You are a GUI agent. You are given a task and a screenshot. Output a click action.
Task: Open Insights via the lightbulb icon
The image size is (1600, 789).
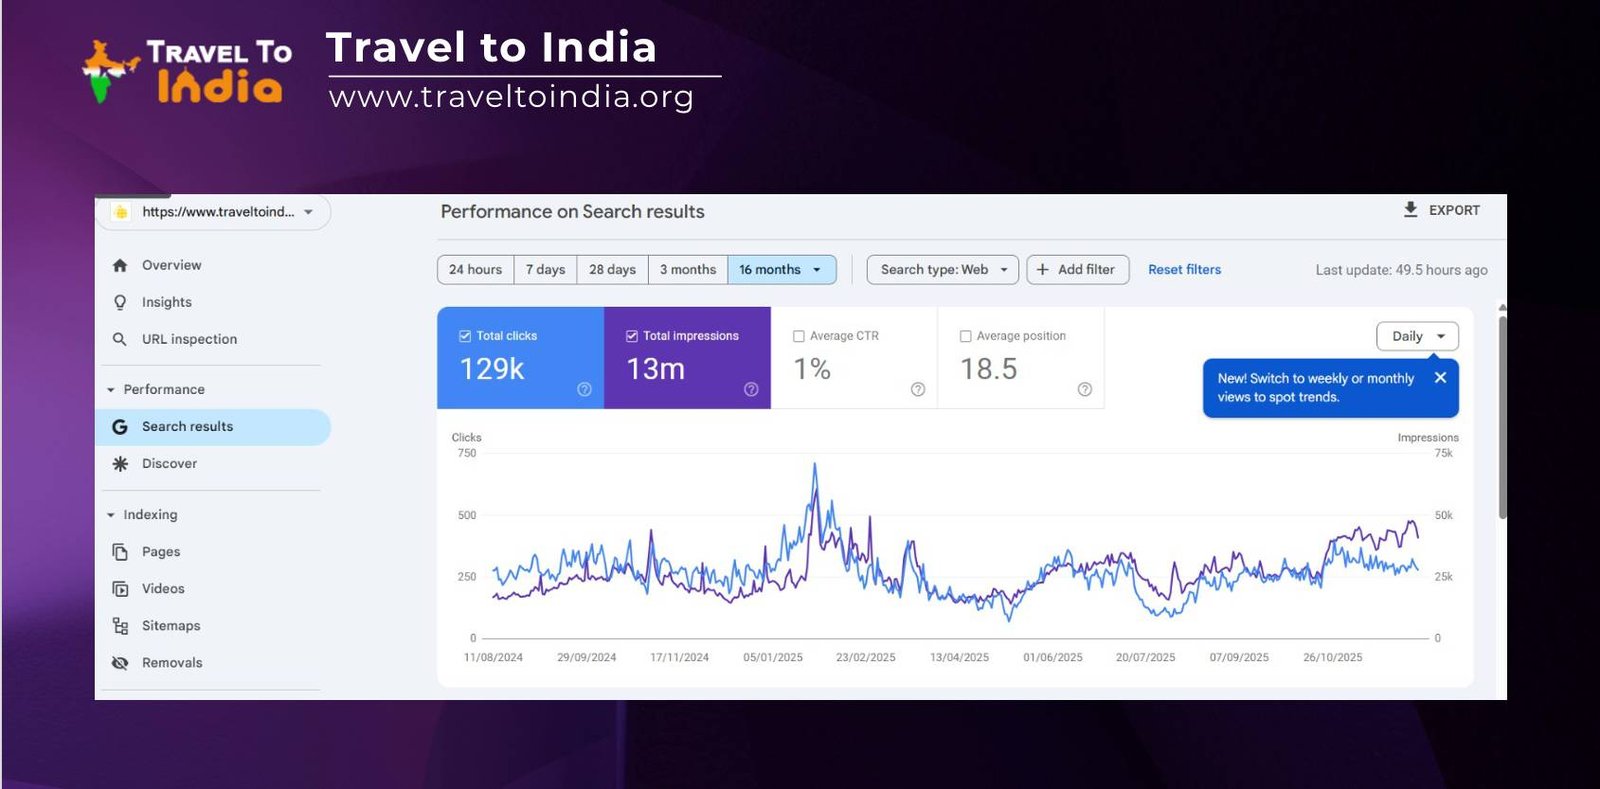120,302
